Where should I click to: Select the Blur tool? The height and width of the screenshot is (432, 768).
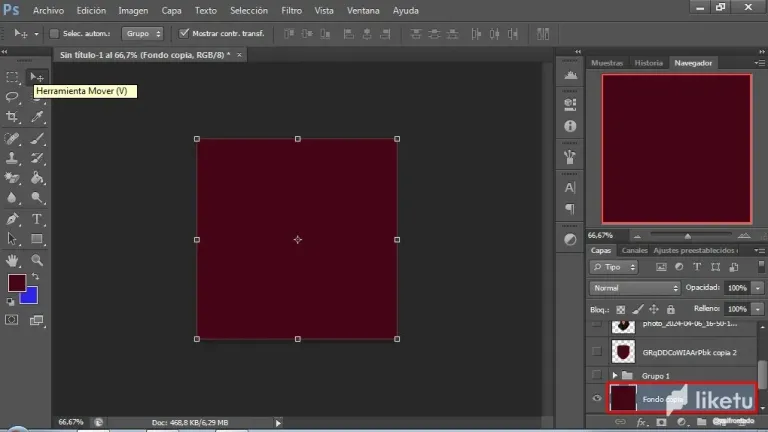tap(12, 197)
